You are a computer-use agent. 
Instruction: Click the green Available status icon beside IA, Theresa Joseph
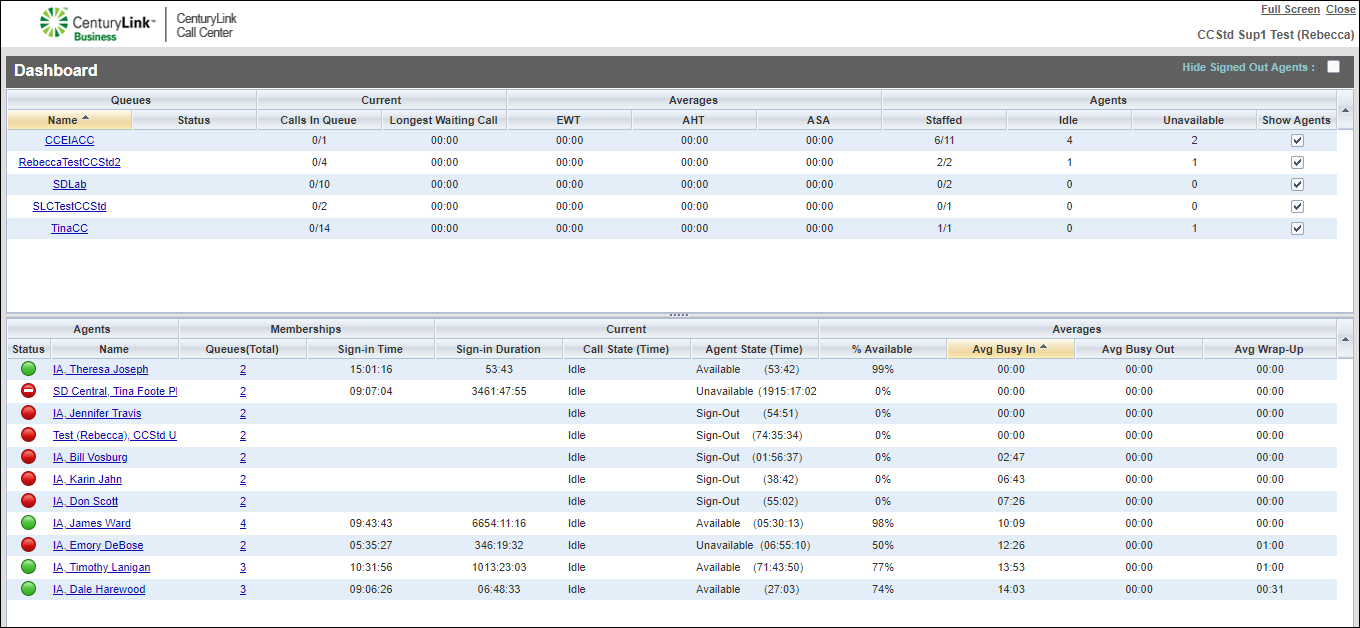[28, 369]
